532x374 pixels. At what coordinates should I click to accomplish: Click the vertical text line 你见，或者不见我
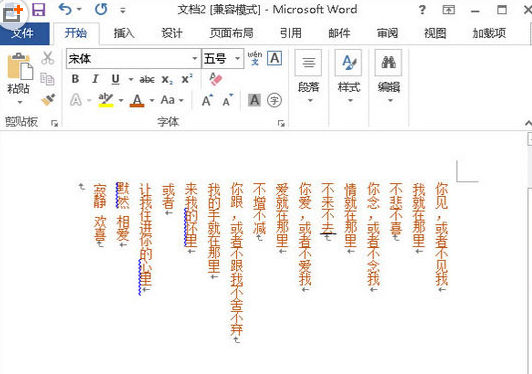coord(441,235)
